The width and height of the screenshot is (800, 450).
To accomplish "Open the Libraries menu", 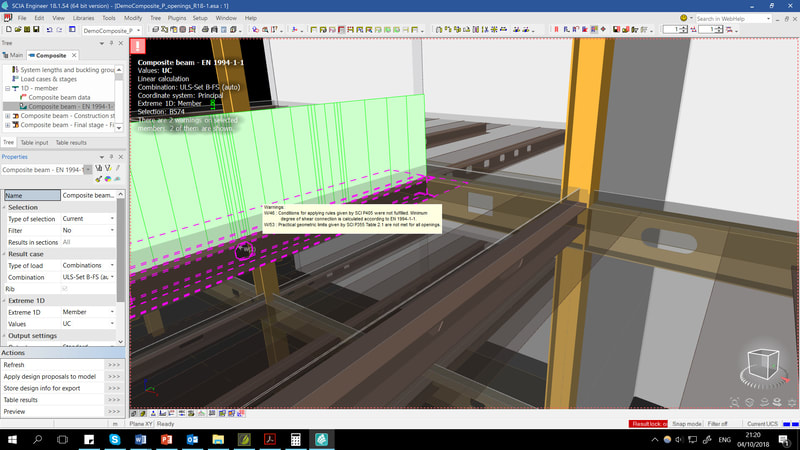I will point(83,18).
